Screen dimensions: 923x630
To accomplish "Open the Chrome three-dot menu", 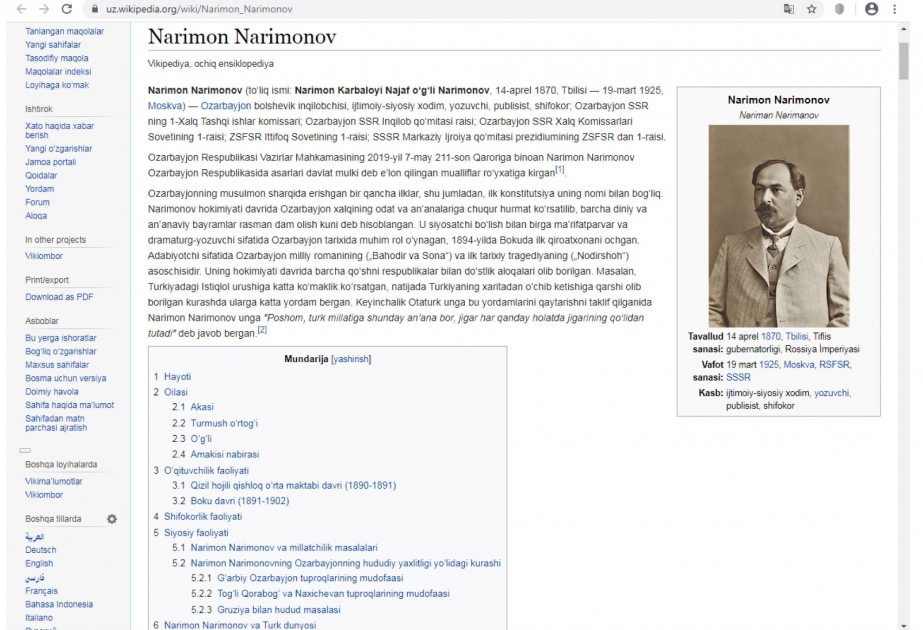I will click(x=895, y=9).
